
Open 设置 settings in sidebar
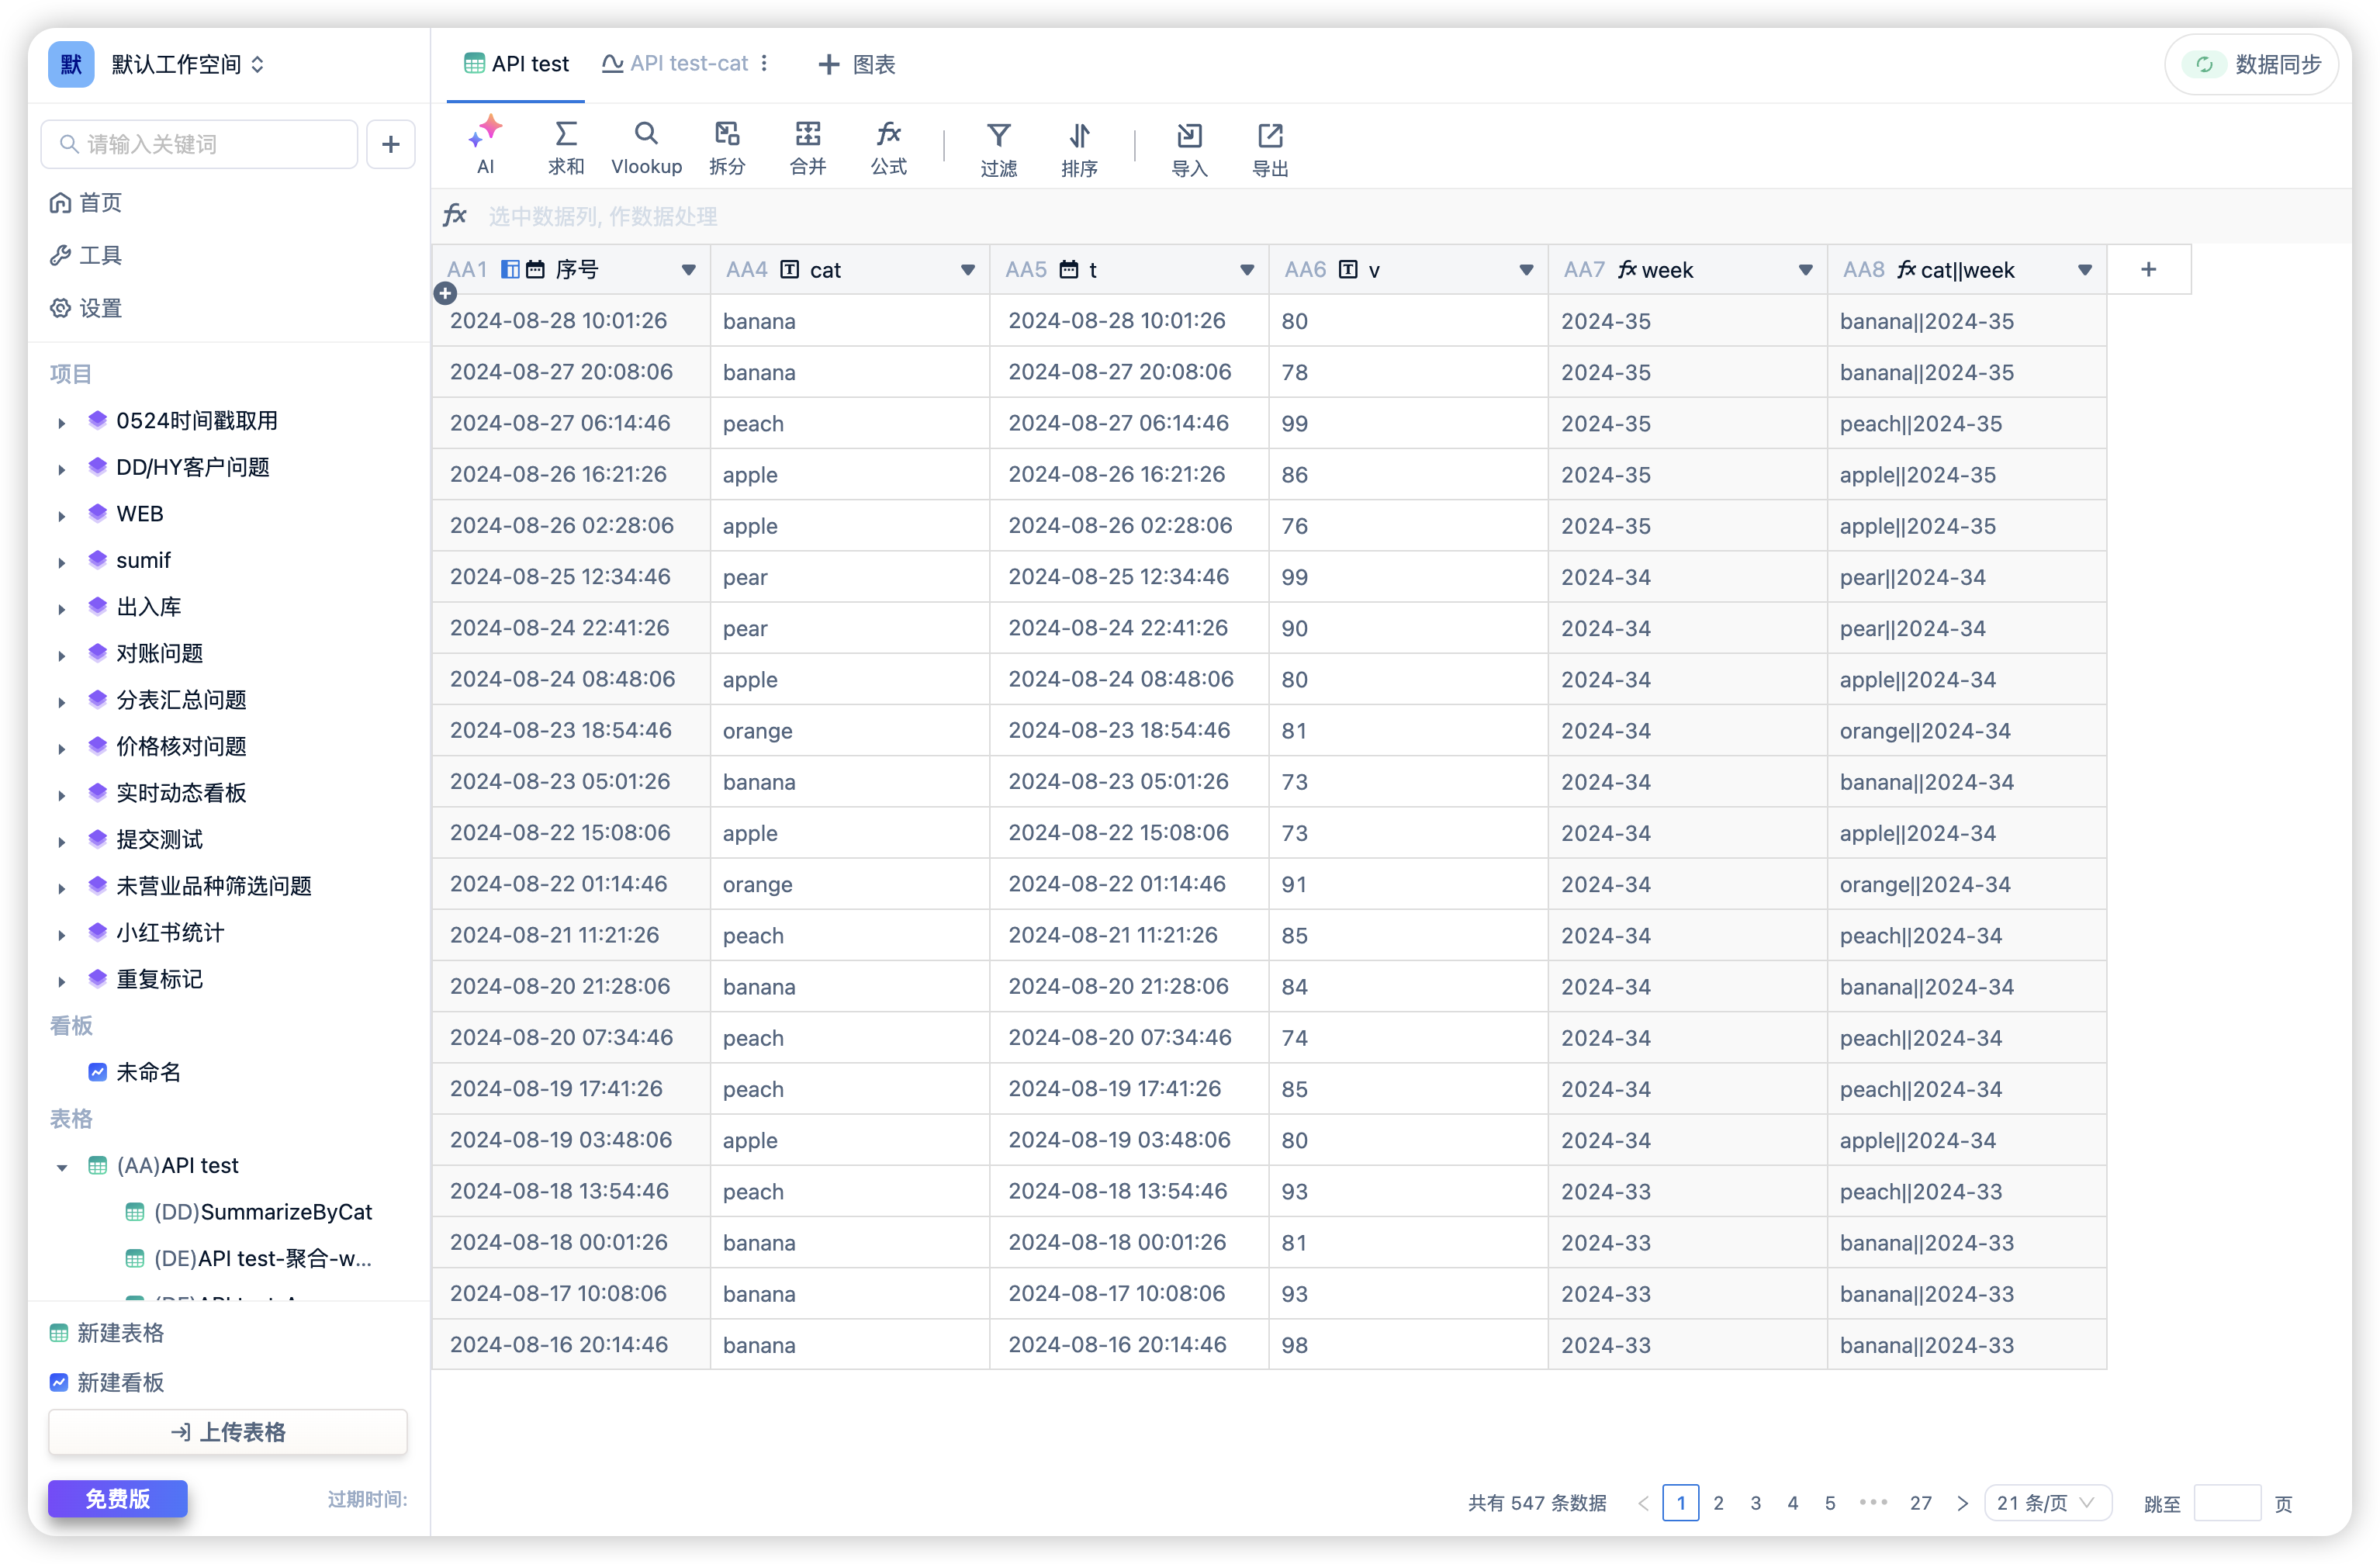[x=86, y=309]
